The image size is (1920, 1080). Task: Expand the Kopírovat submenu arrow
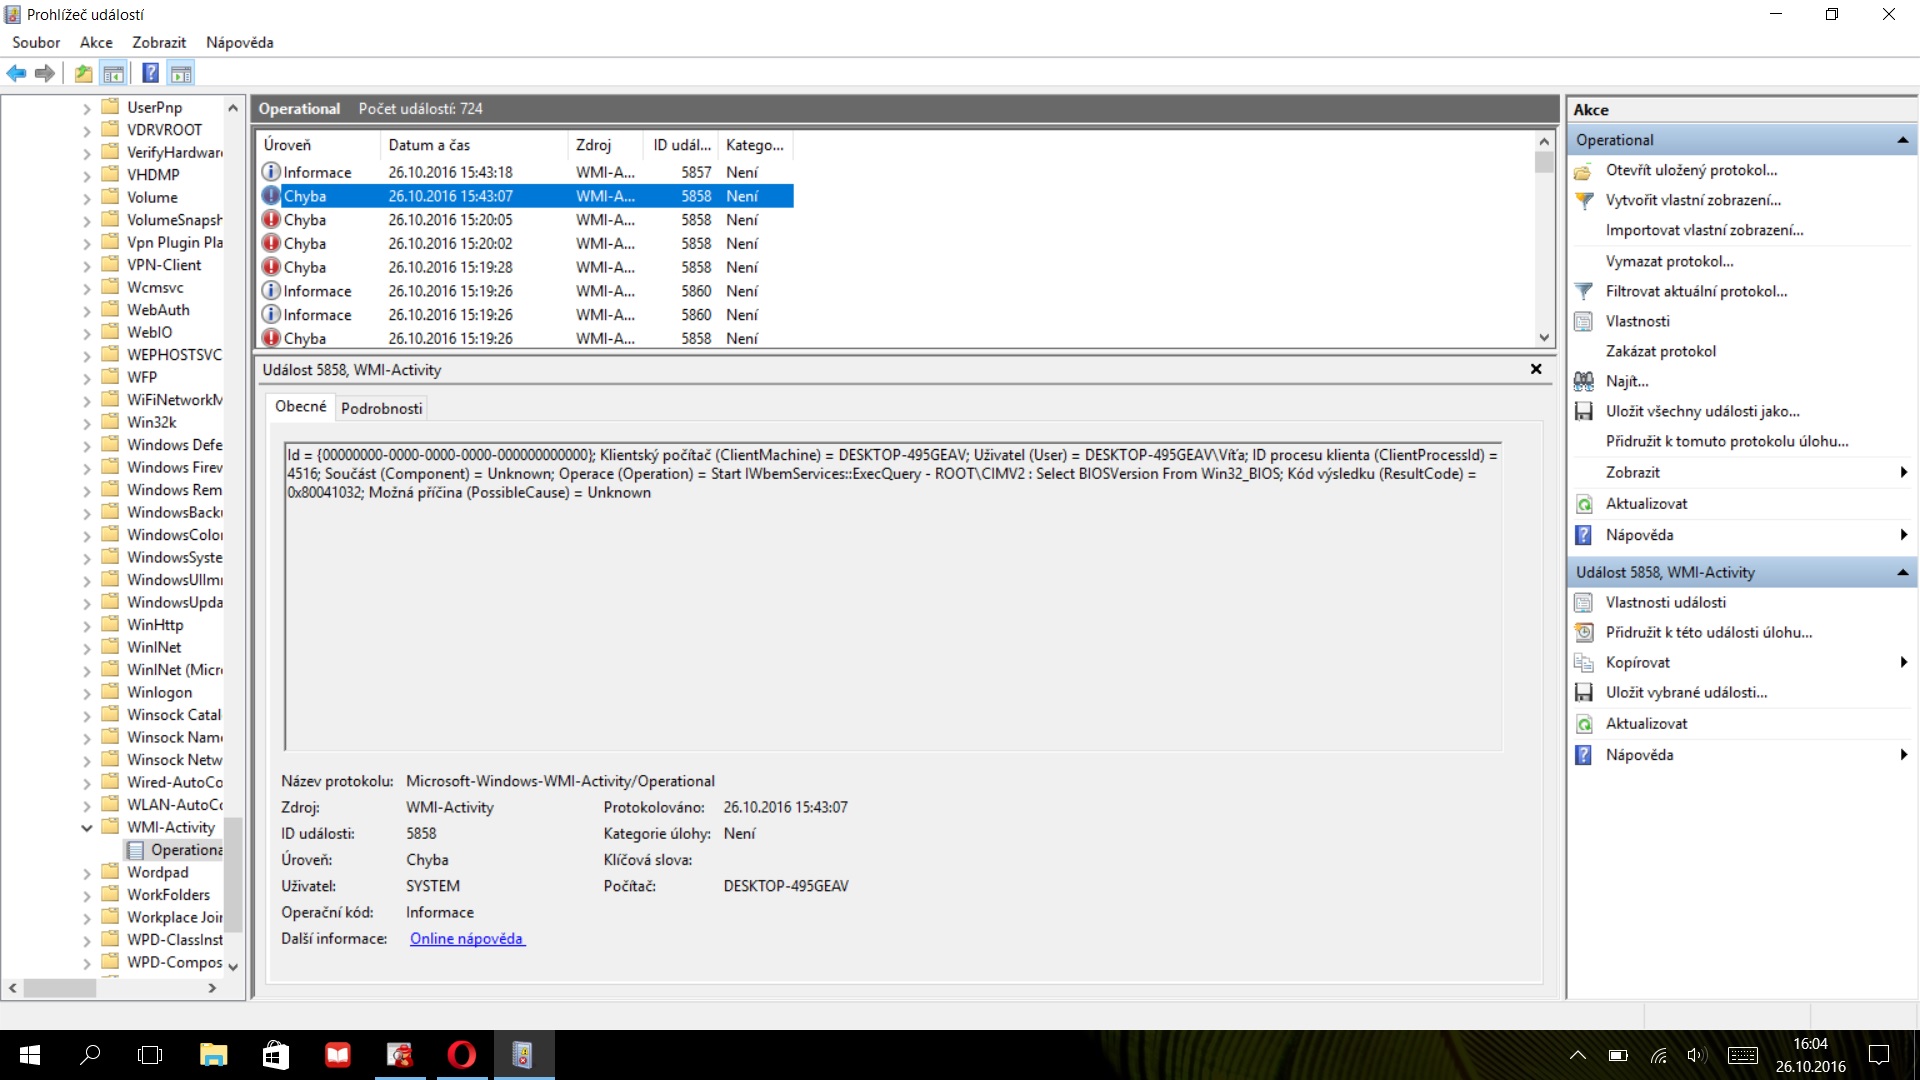click(x=1903, y=662)
